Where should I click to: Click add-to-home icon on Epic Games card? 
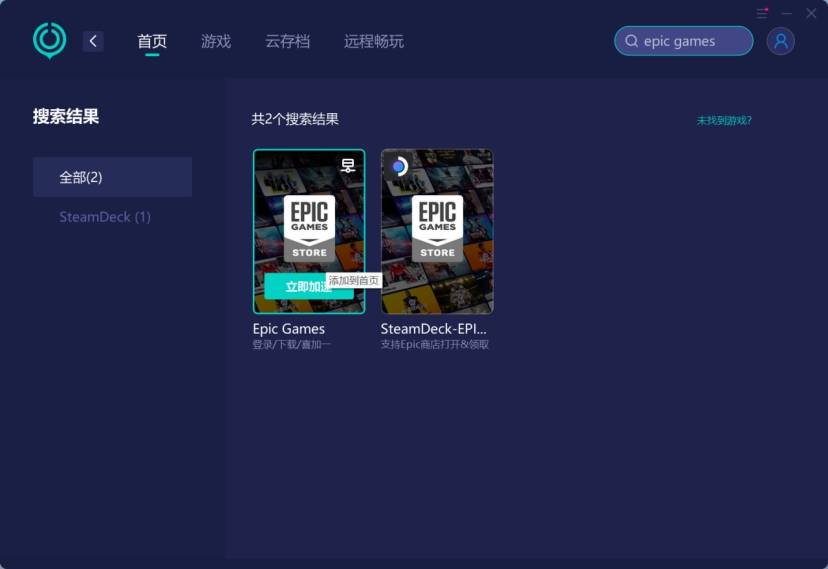[x=347, y=166]
